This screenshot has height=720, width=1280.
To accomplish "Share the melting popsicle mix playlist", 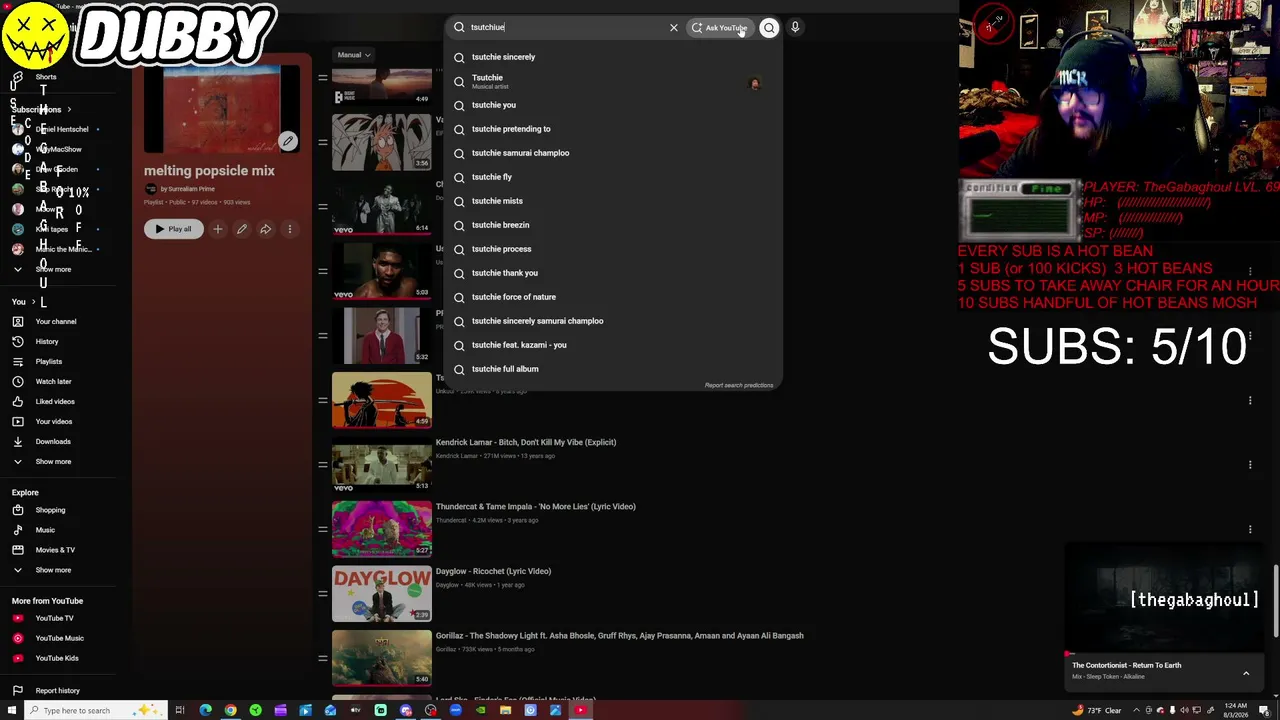I will pyautogui.click(x=266, y=229).
